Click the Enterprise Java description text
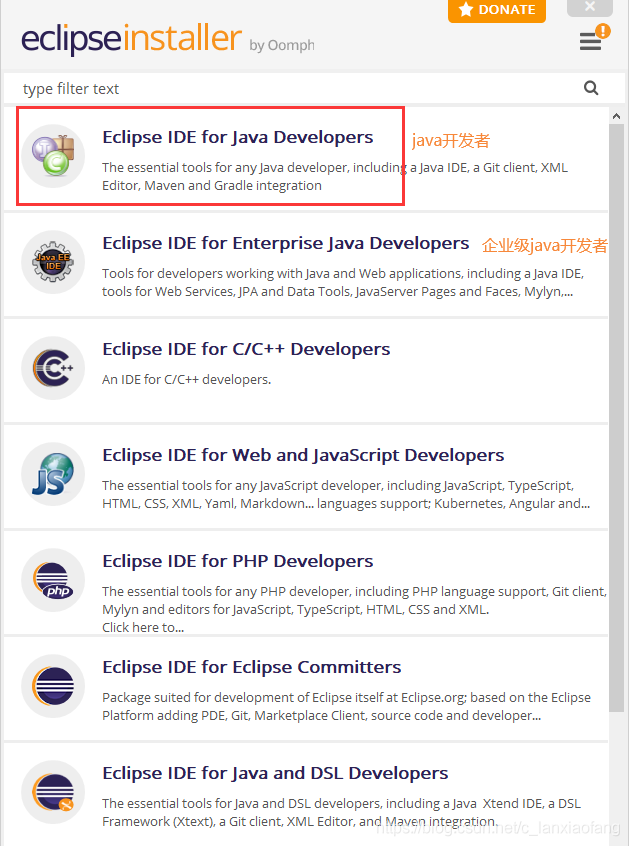Viewport: 629px width, 846px height. click(x=343, y=283)
